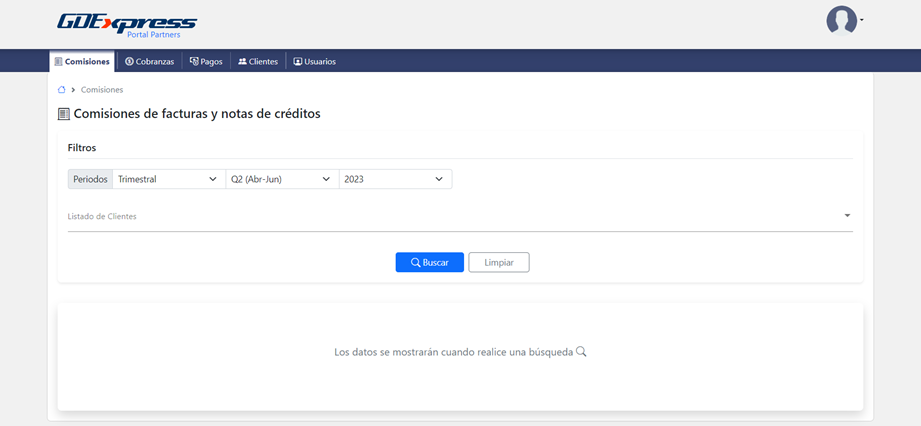The height and width of the screenshot is (426, 921).
Task: Expand the caret next to the user avatar
Action: point(862,20)
